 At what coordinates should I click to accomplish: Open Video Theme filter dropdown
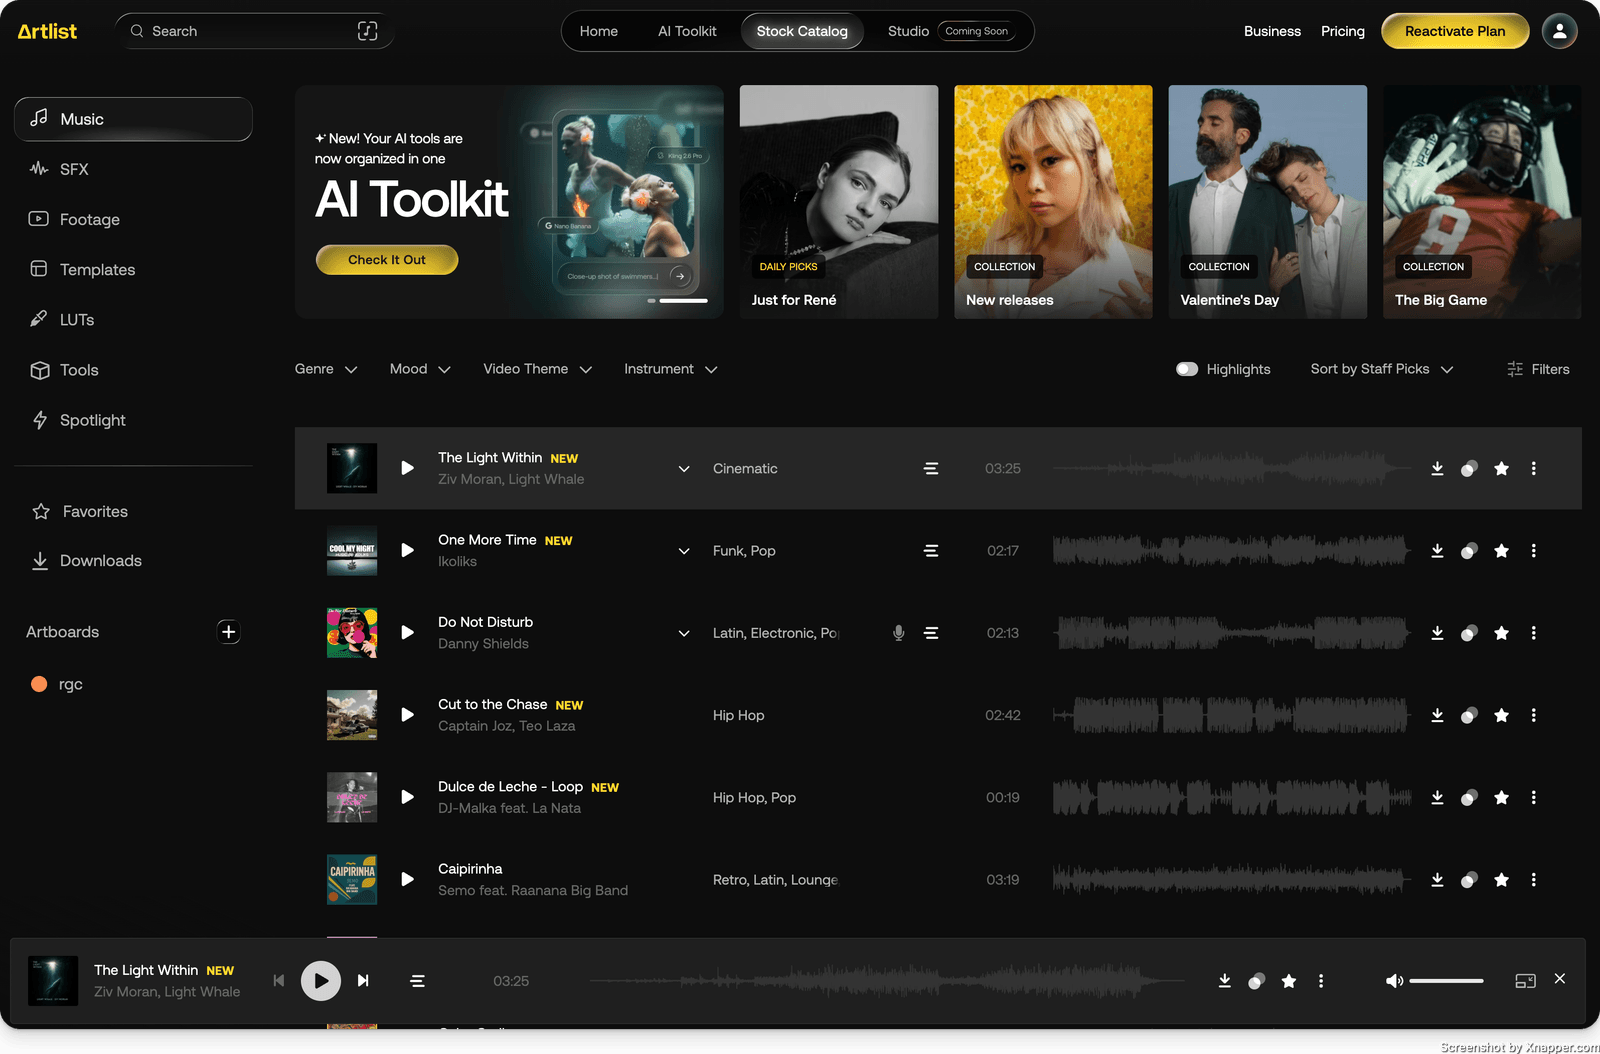(538, 369)
